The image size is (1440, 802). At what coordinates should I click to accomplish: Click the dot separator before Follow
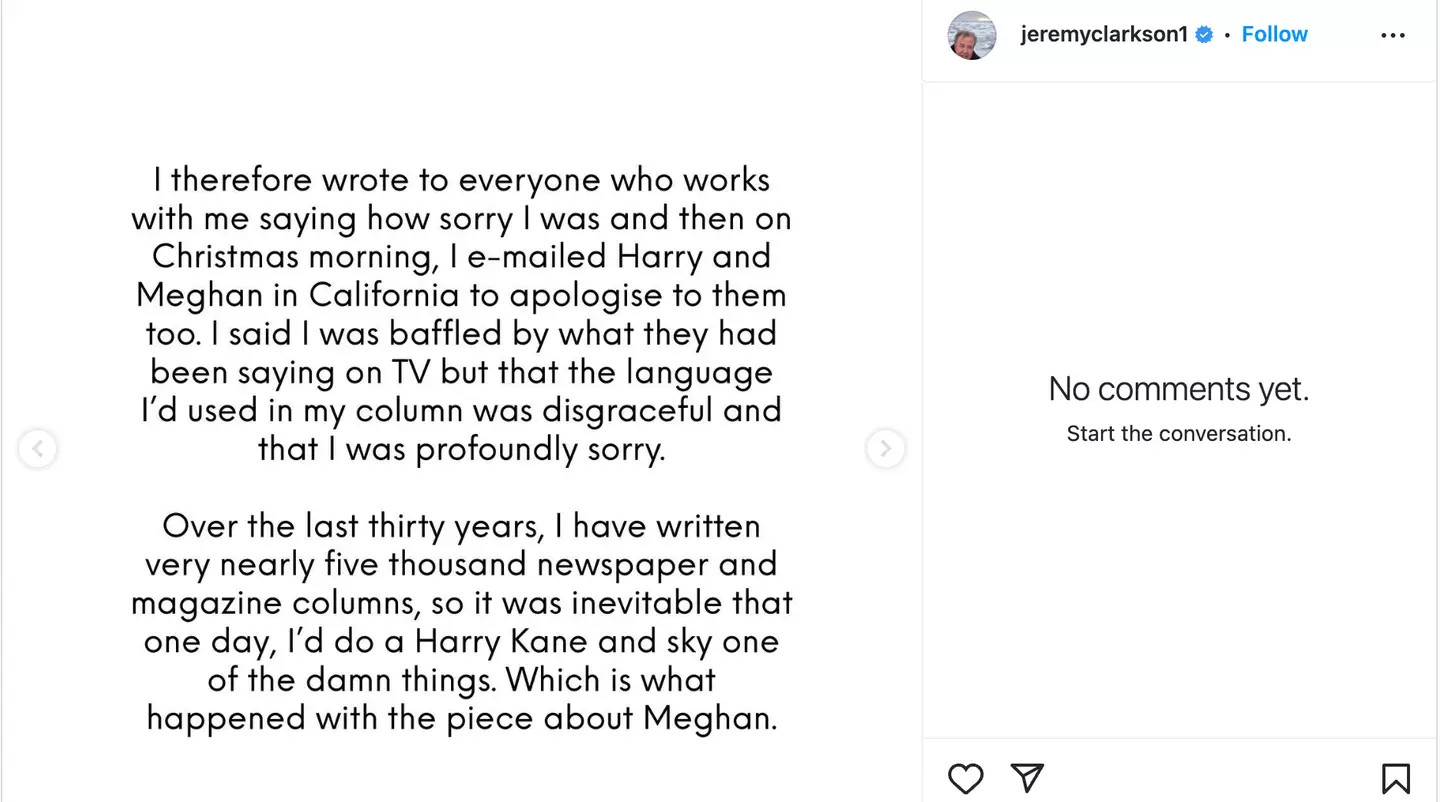(x=1227, y=35)
